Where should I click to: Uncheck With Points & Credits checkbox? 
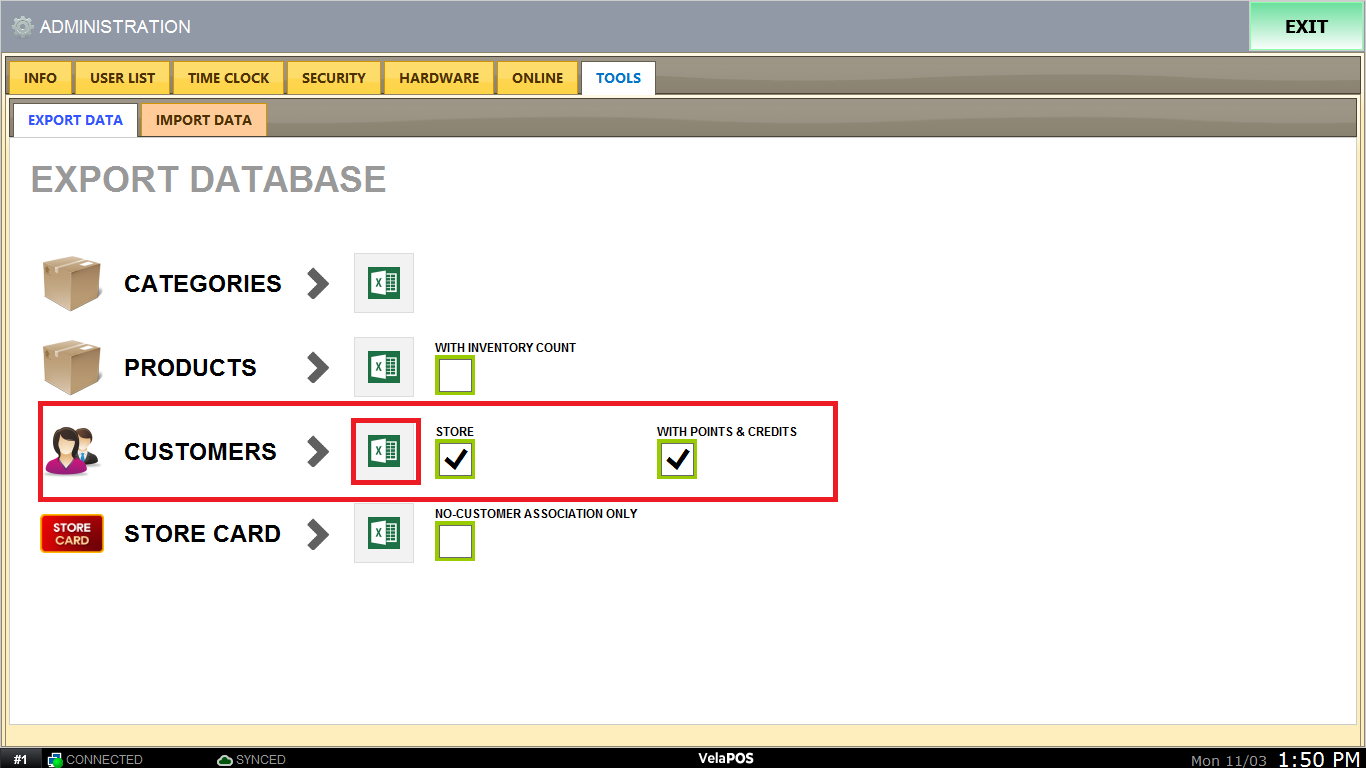pos(677,460)
